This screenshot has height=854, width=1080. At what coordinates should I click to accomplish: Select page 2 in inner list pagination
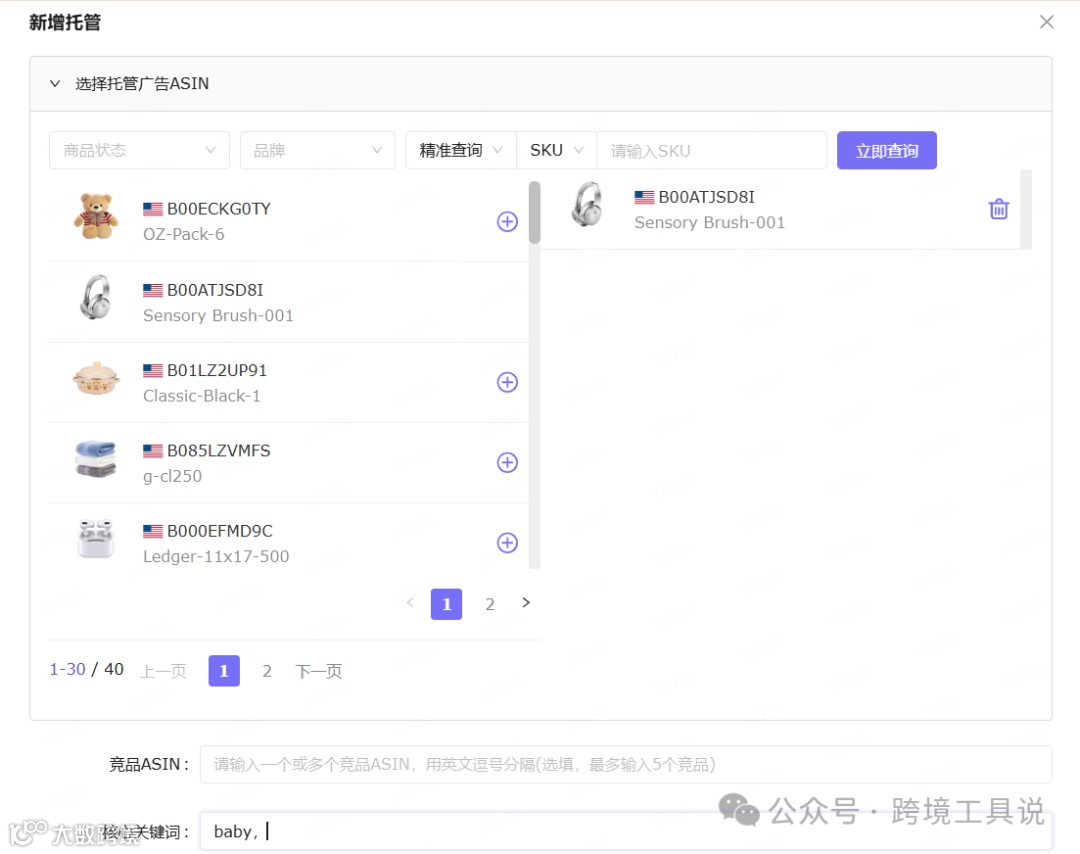tap(490, 604)
